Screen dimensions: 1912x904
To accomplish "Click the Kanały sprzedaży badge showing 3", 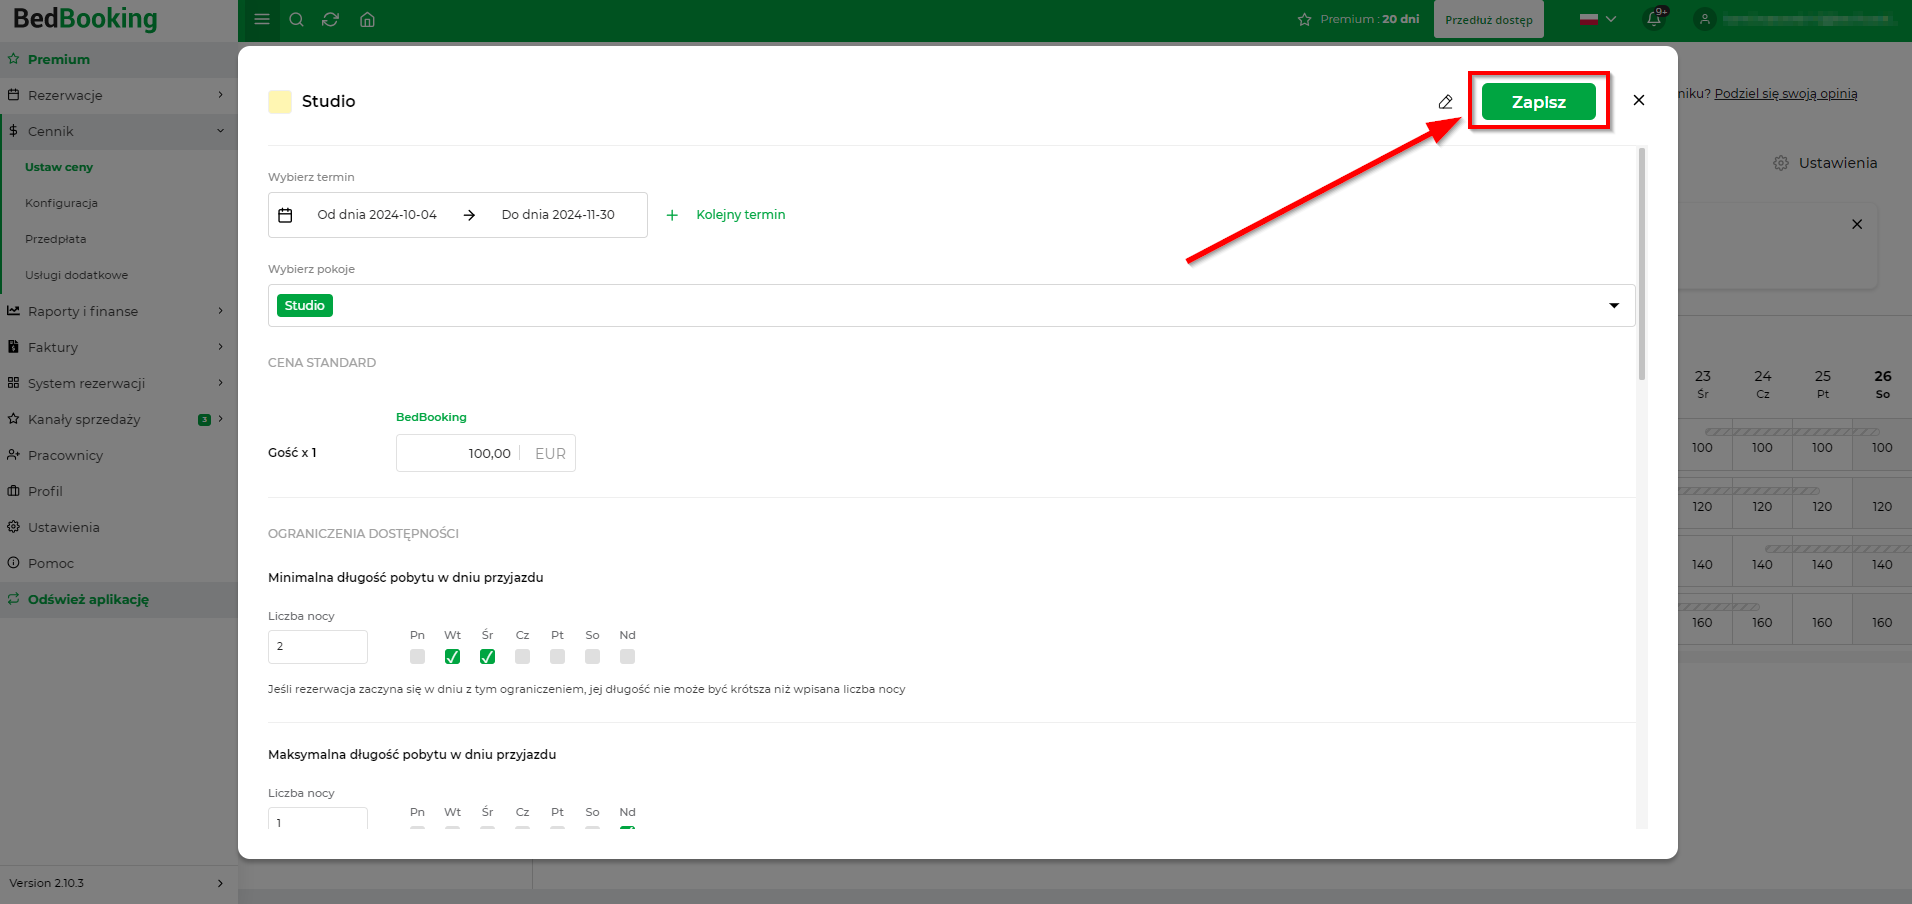I will point(204,420).
